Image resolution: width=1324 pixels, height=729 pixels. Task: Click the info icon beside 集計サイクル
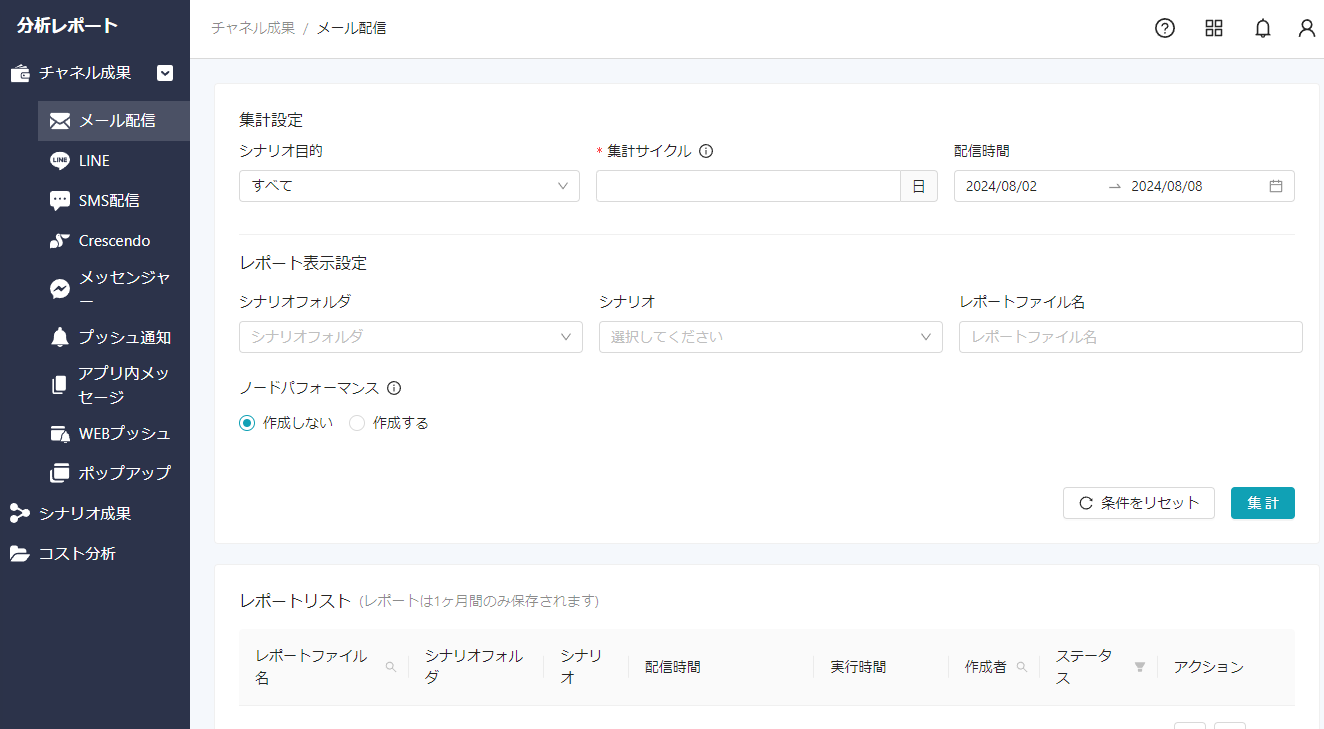tap(706, 150)
